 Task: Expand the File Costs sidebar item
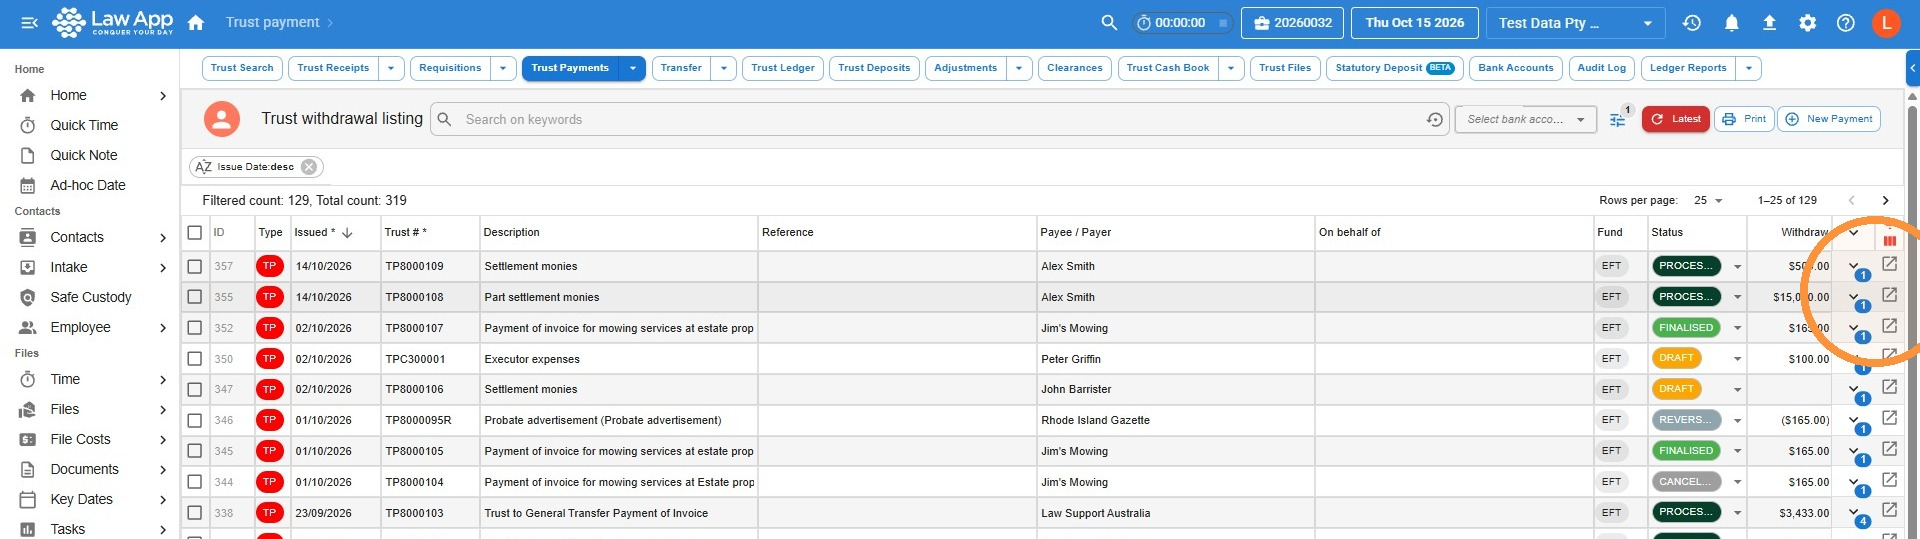tap(163, 439)
